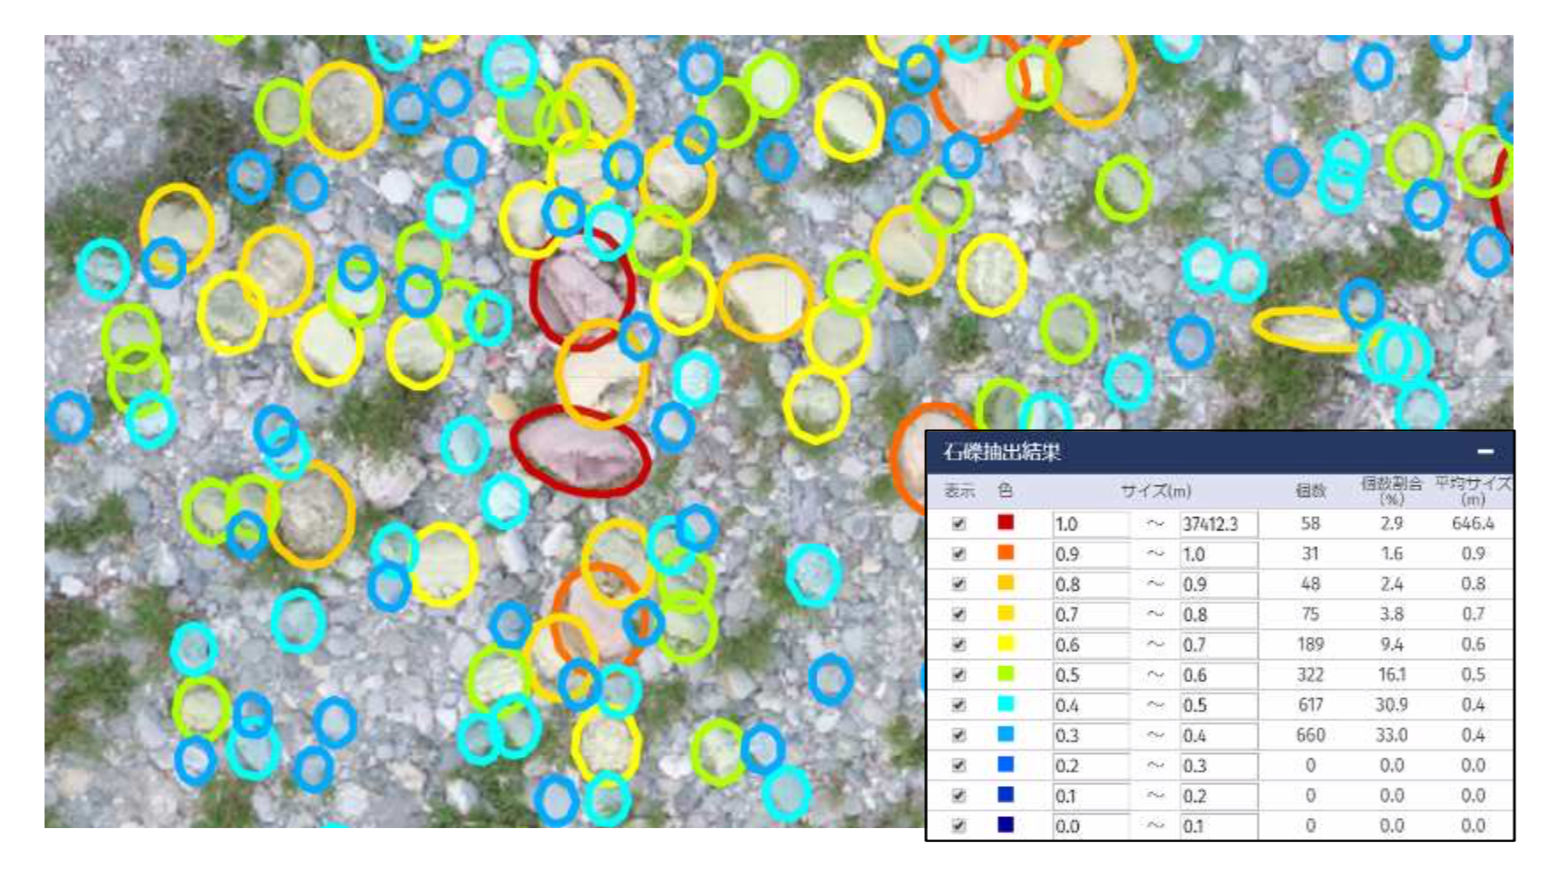Image resolution: width=1546 pixels, height=874 pixels.
Task: Uncheck display checkbox for 1.0 size row
Action: (x=959, y=524)
